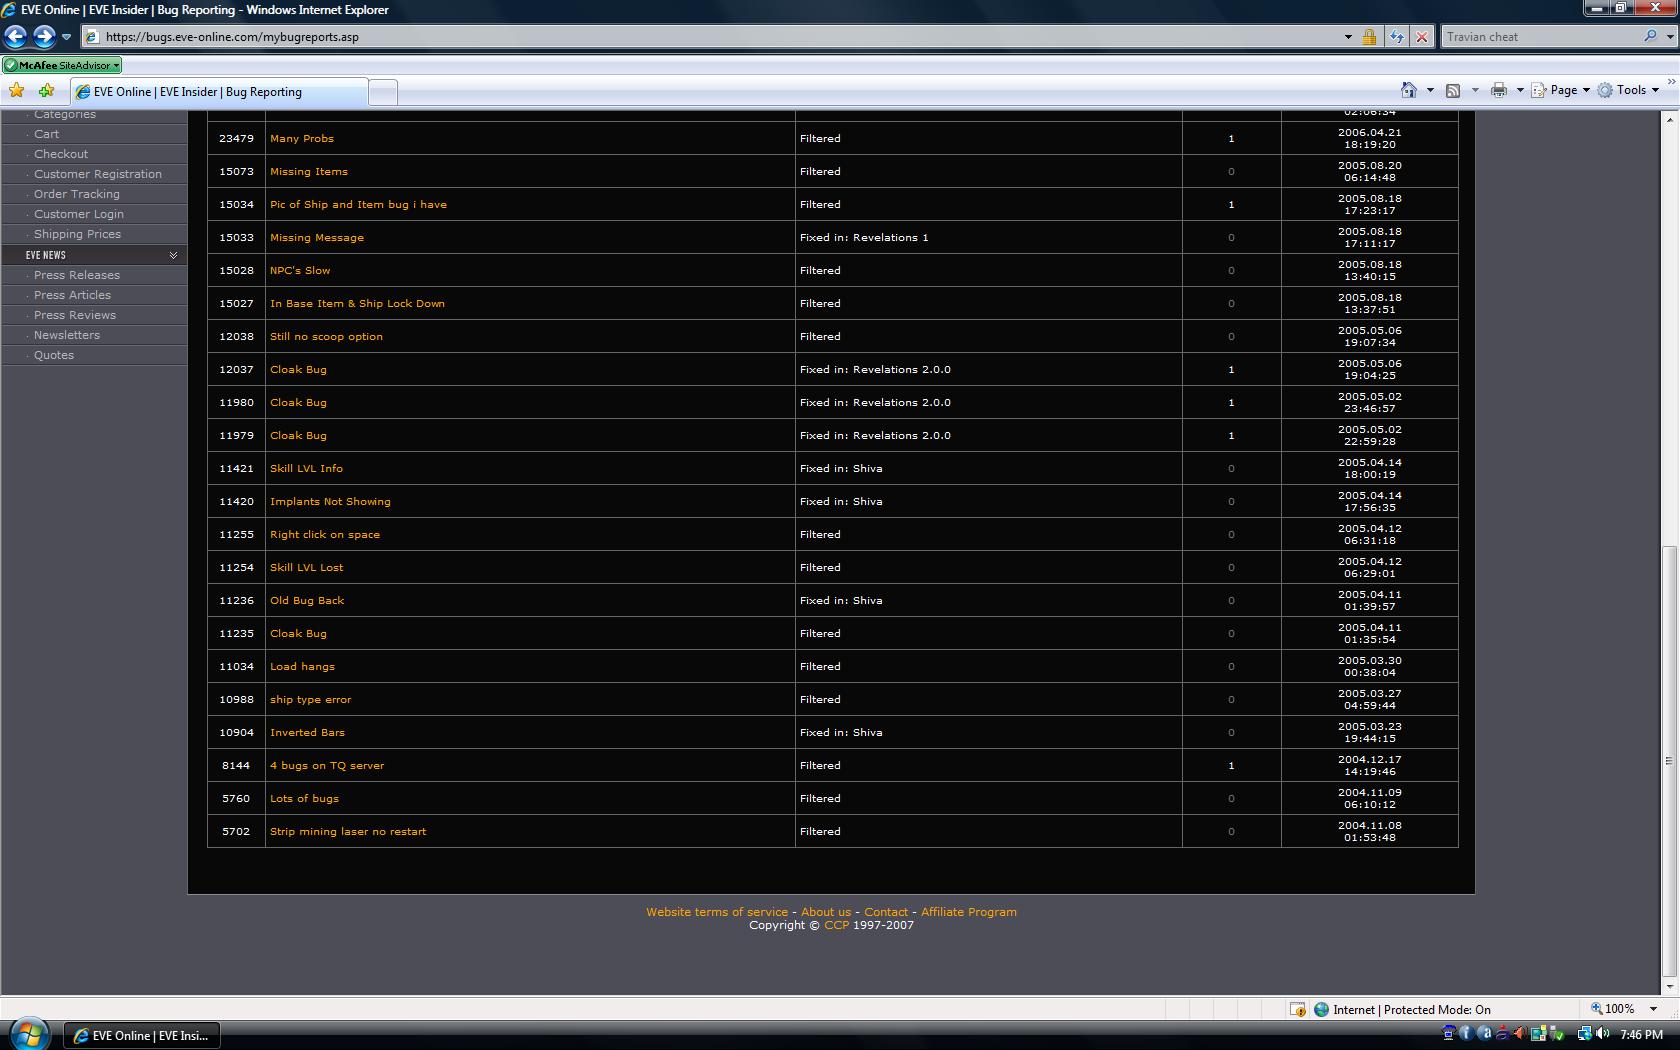Viewport: 1680px width, 1050px height.
Task: Click the search magnifier icon
Action: click(x=1650, y=37)
